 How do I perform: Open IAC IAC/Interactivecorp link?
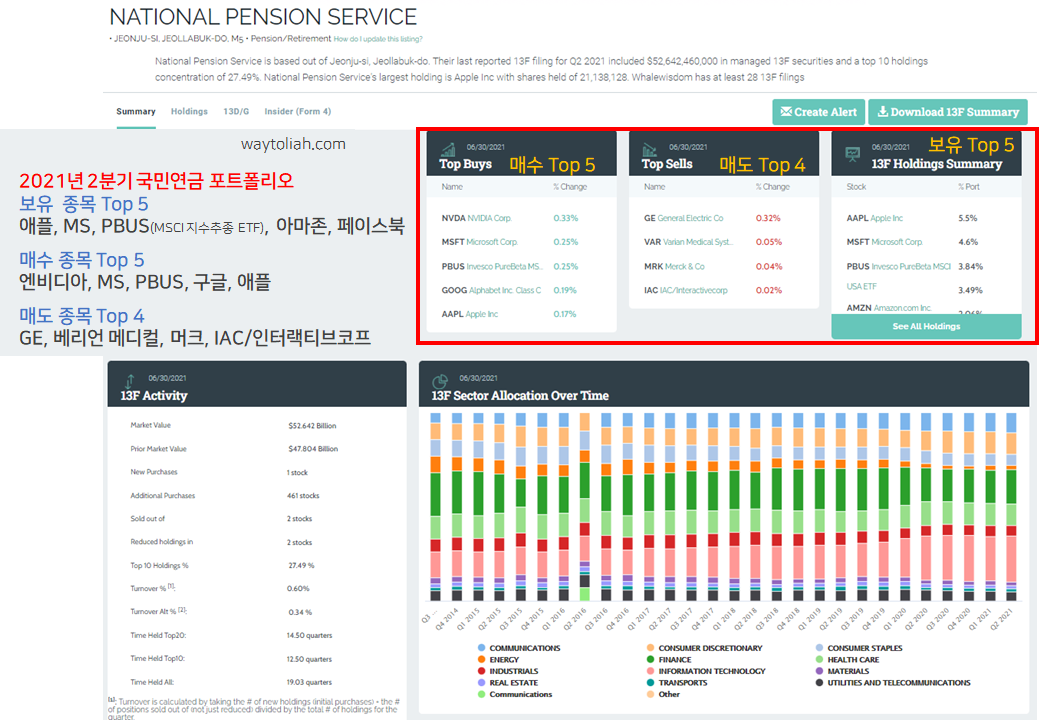pyautogui.click(x=685, y=290)
